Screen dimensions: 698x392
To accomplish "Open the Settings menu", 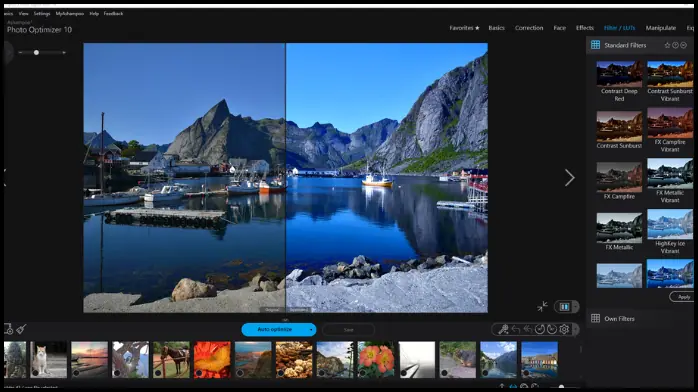I will tap(42, 14).
